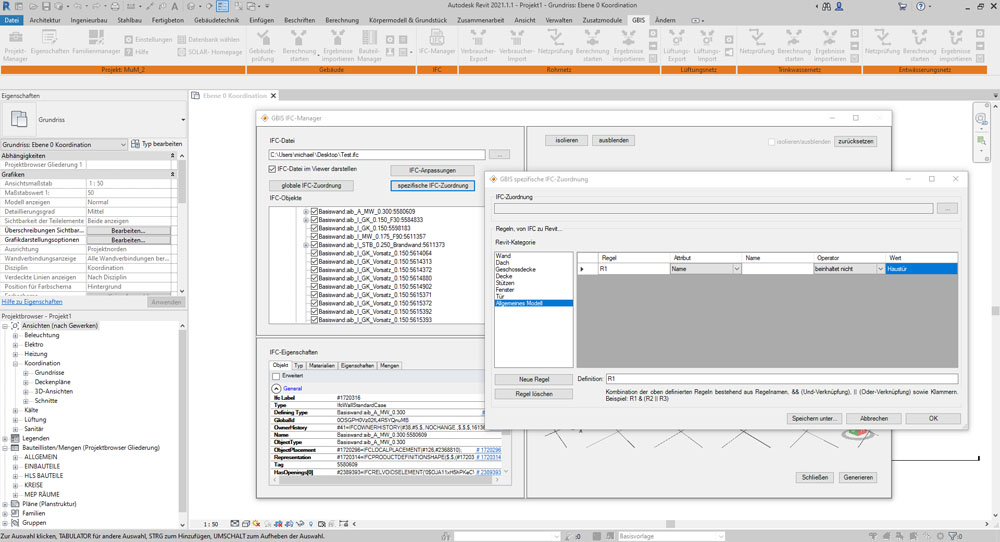Uncheck Basiswand aib_I_GK_0.150_F30:5584833 checkbox
This screenshot has width=1000, height=542.
[x=314, y=219]
